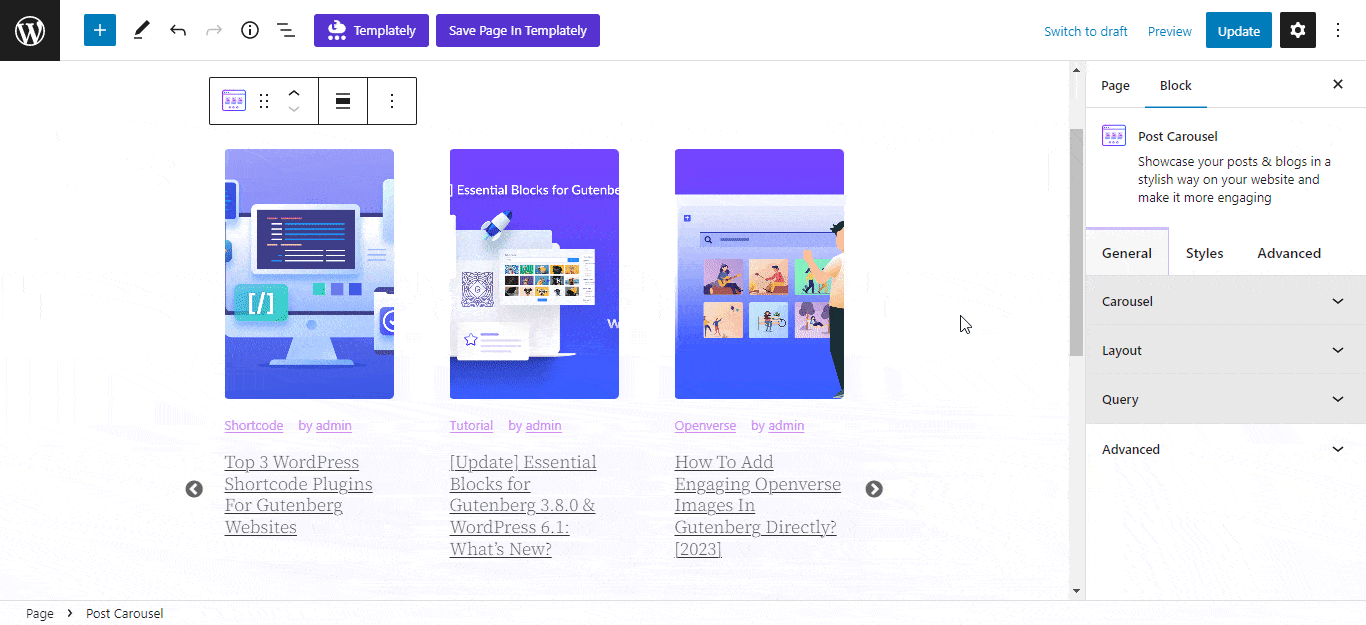Switch to the Block sidebar tab
Screen dimensions: 1366x625
coord(1176,85)
